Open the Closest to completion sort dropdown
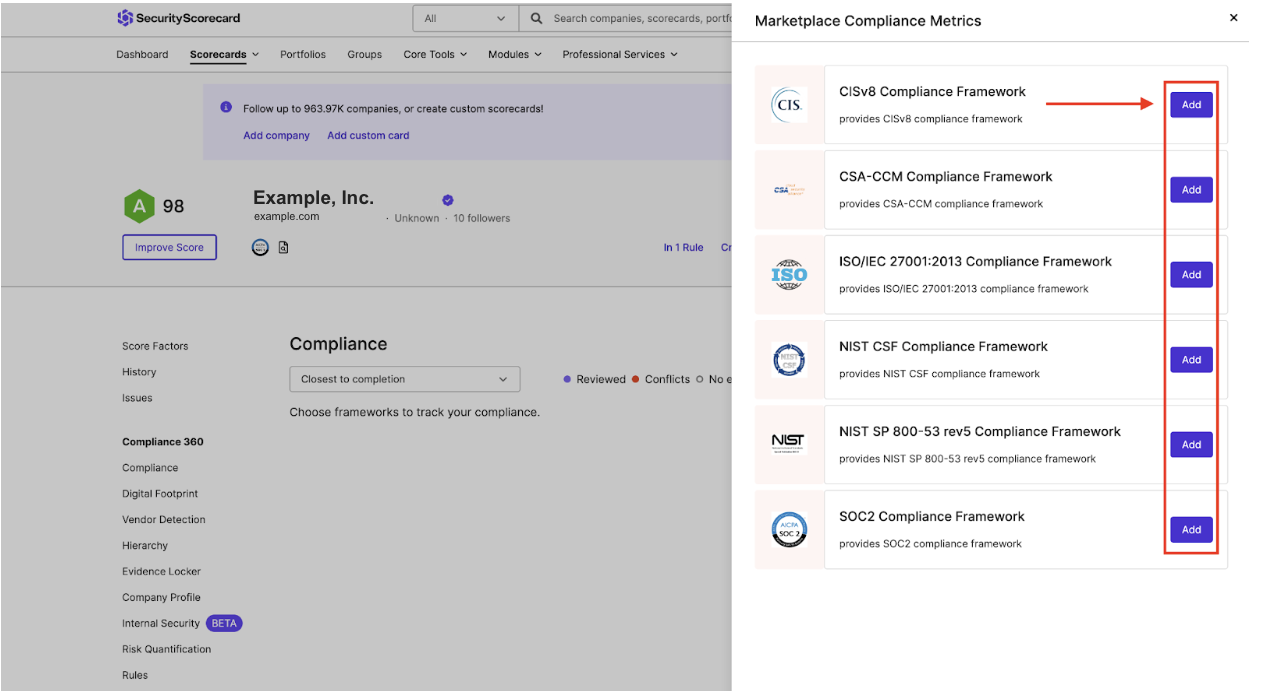The height and width of the screenshot is (696, 1264). 405,379
